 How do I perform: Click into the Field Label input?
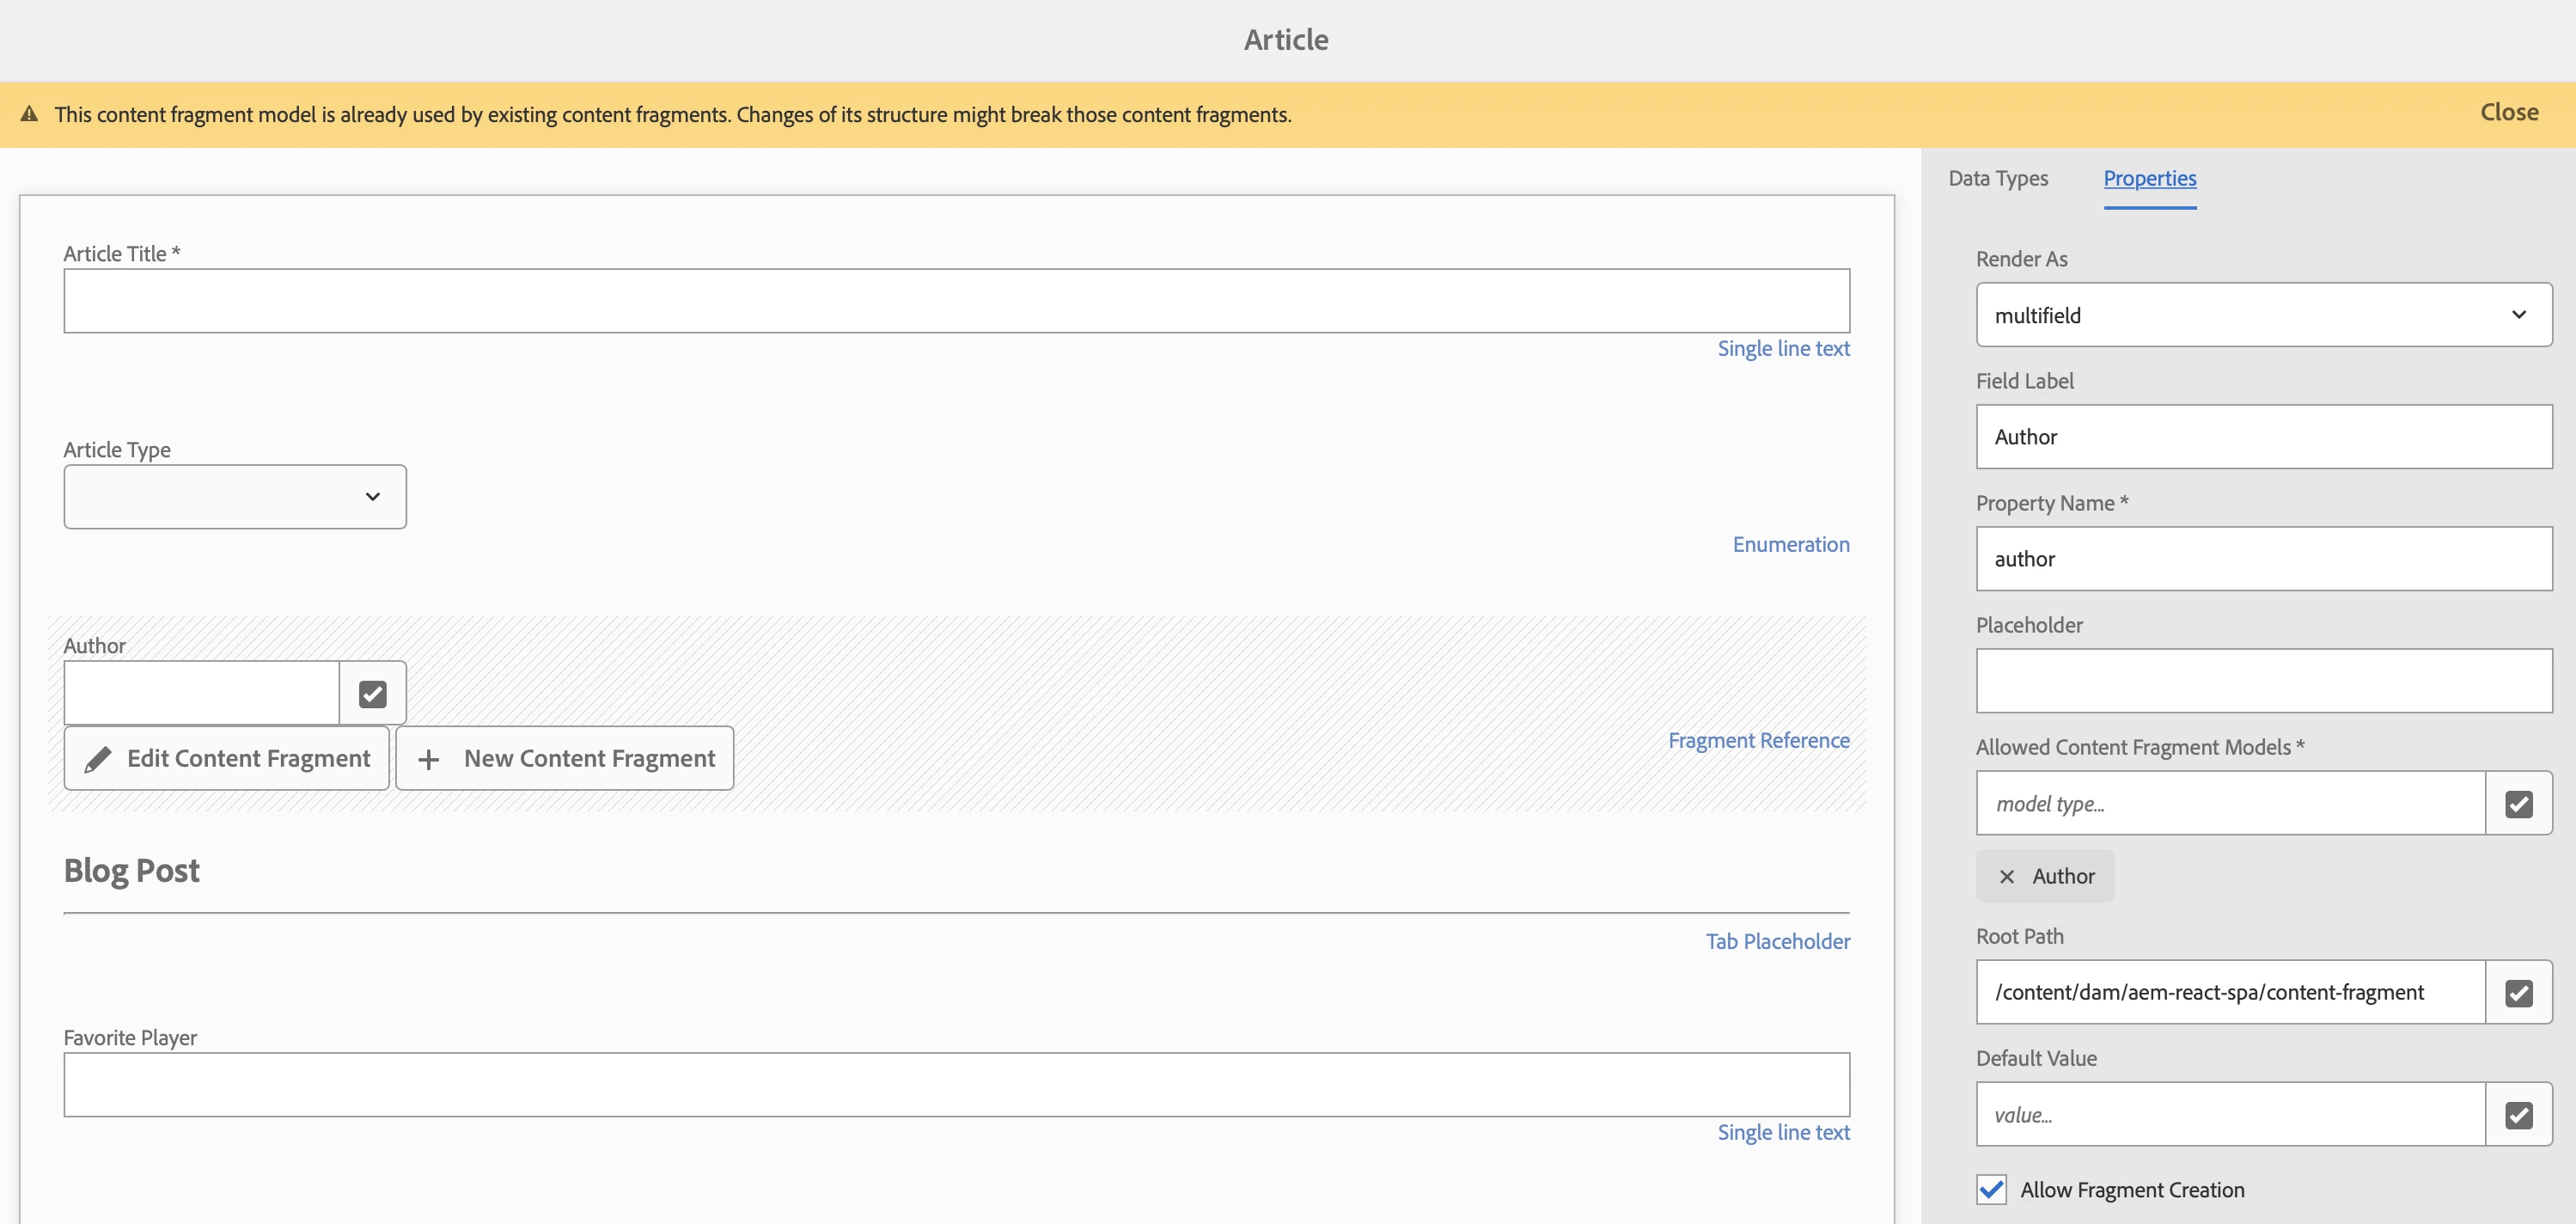[x=2263, y=437]
